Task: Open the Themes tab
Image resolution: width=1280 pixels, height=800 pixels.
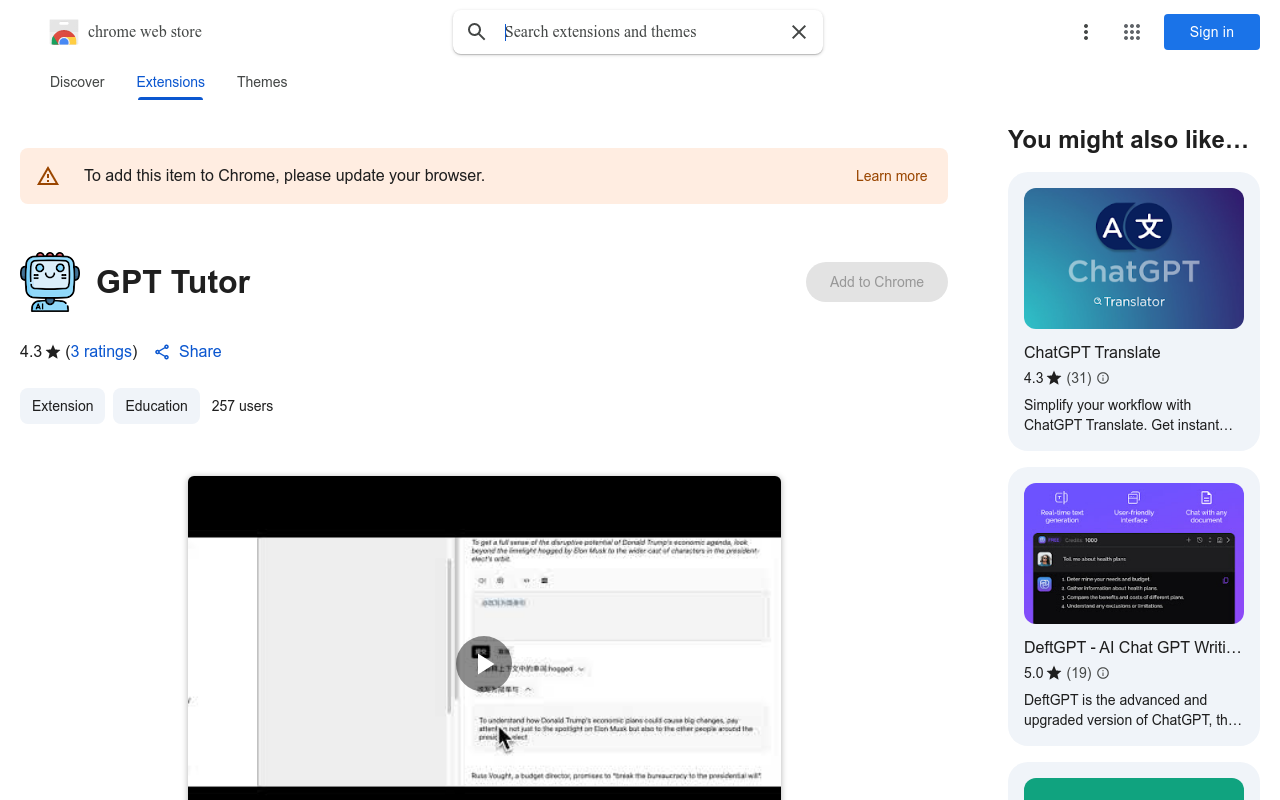Action: [262, 82]
